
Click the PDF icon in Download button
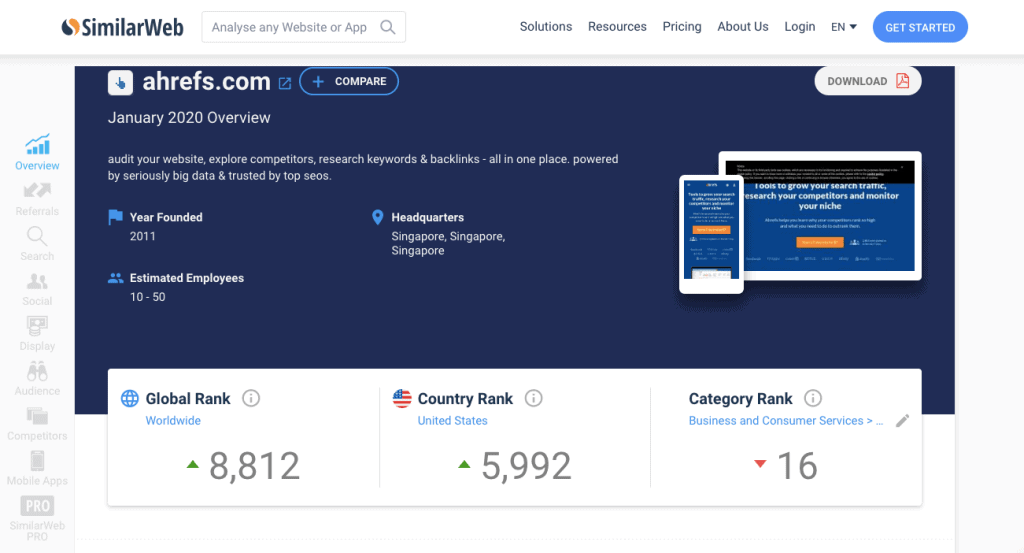coord(903,81)
